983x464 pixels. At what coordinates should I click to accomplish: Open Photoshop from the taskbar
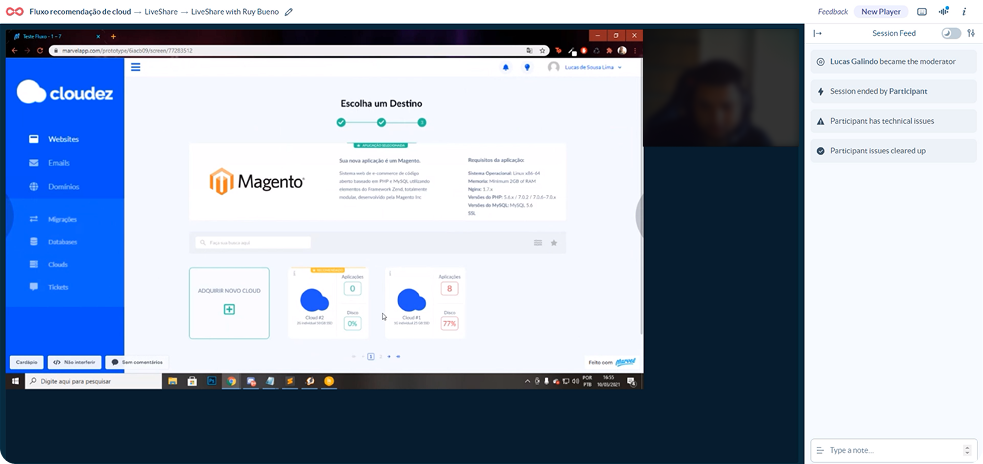212,381
